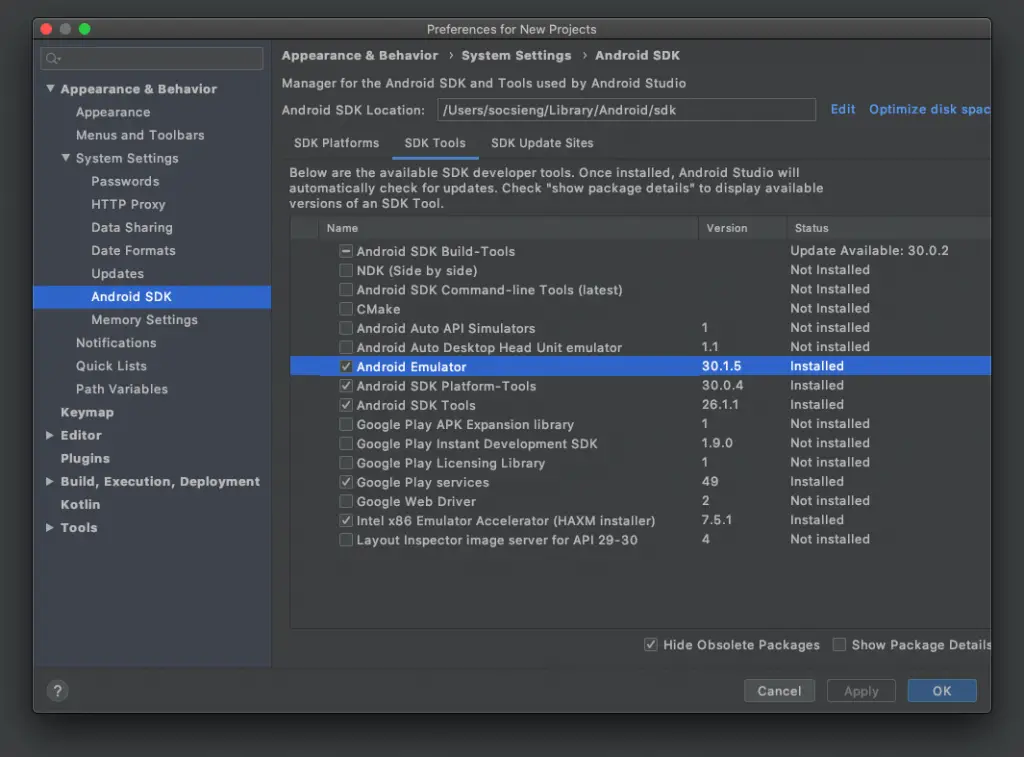Viewport: 1024px width, 757px height.
Task: Check Google Play Licensing Library box
Action: tap(345, 463)
